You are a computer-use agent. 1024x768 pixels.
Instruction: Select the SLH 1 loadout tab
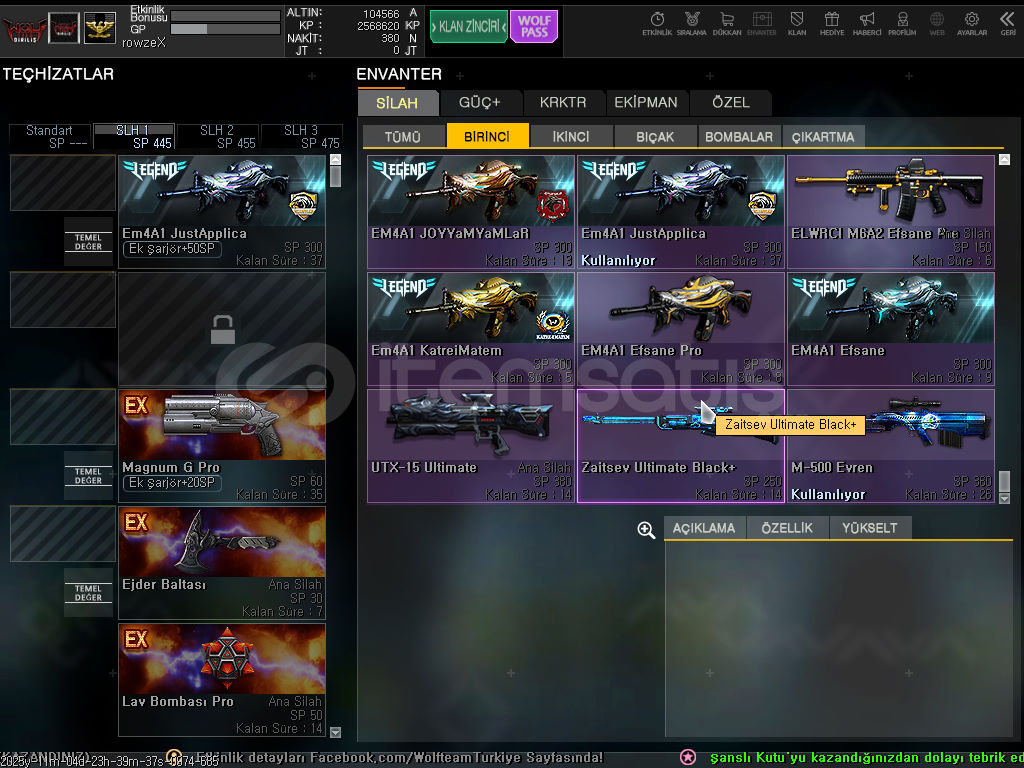coord(134,136)
